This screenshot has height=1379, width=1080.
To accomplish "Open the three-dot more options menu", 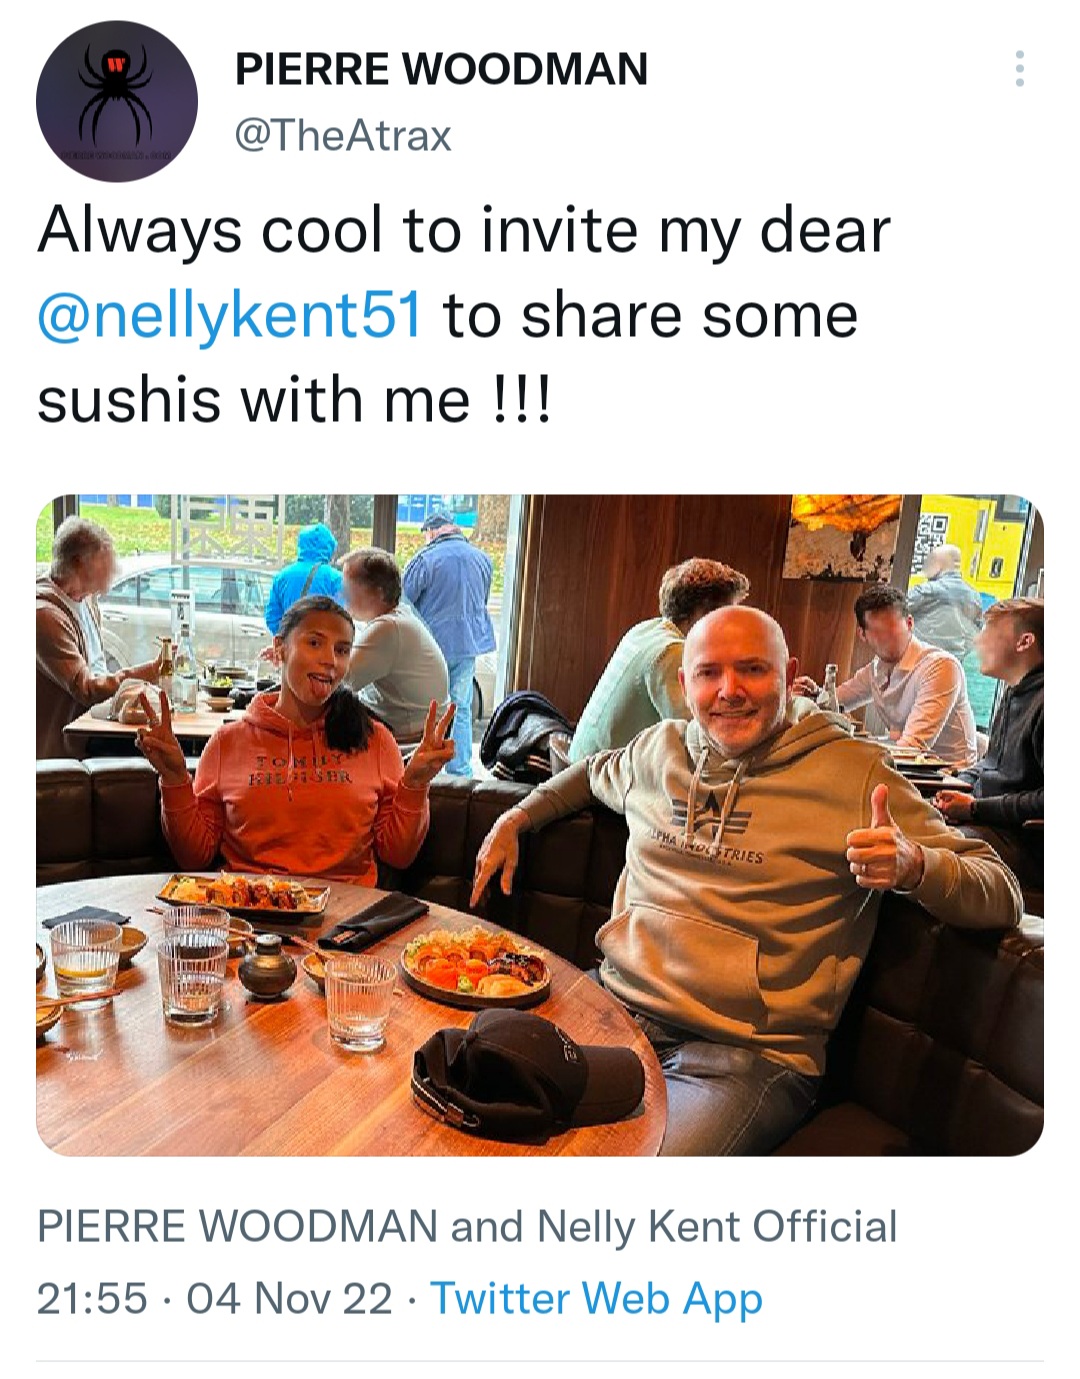I will tap(1019, 69).
